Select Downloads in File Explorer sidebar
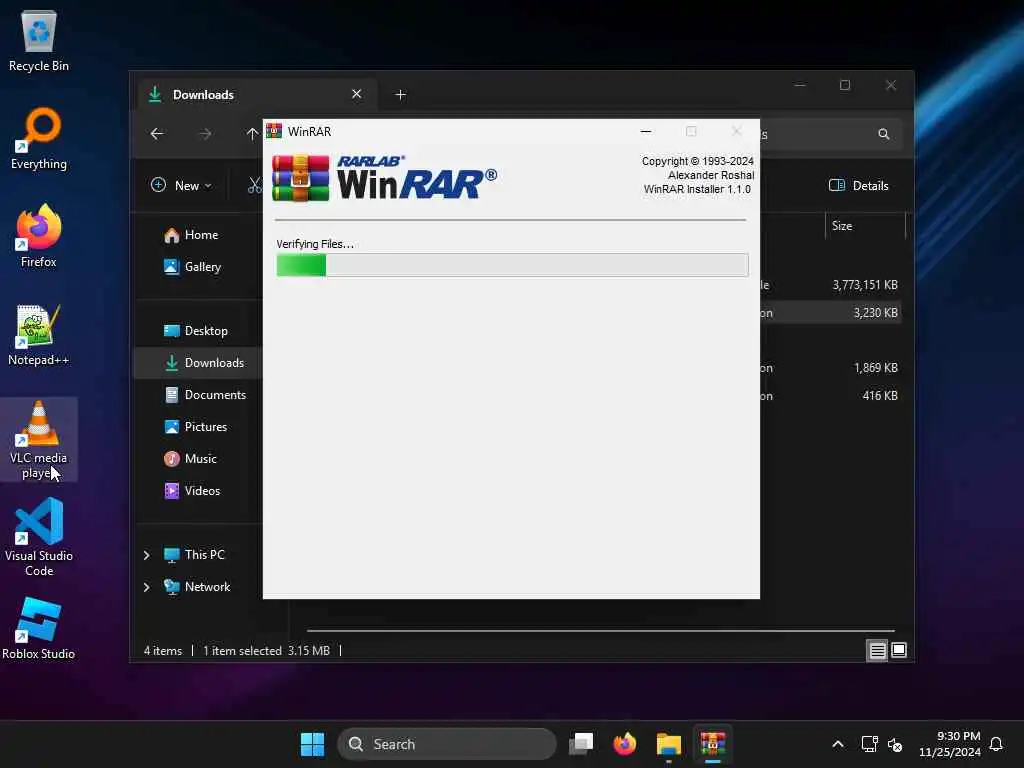The image size is (1024, 768). pyautogui.click(x=199, y=362)
